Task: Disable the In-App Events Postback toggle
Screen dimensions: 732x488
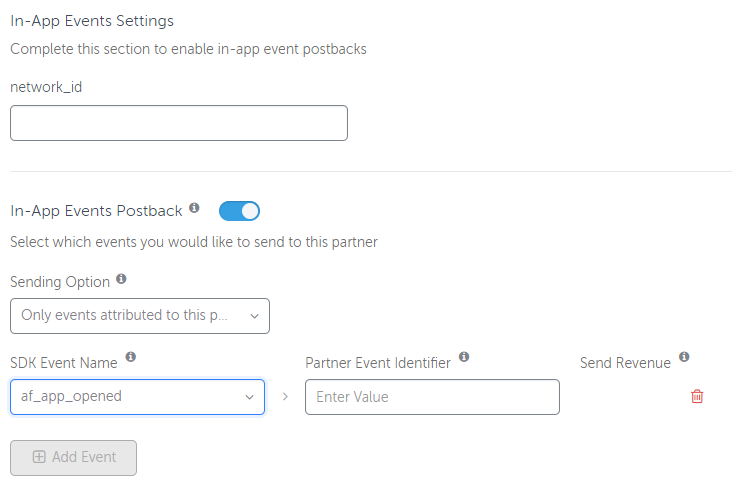Action: pos(239,211)
